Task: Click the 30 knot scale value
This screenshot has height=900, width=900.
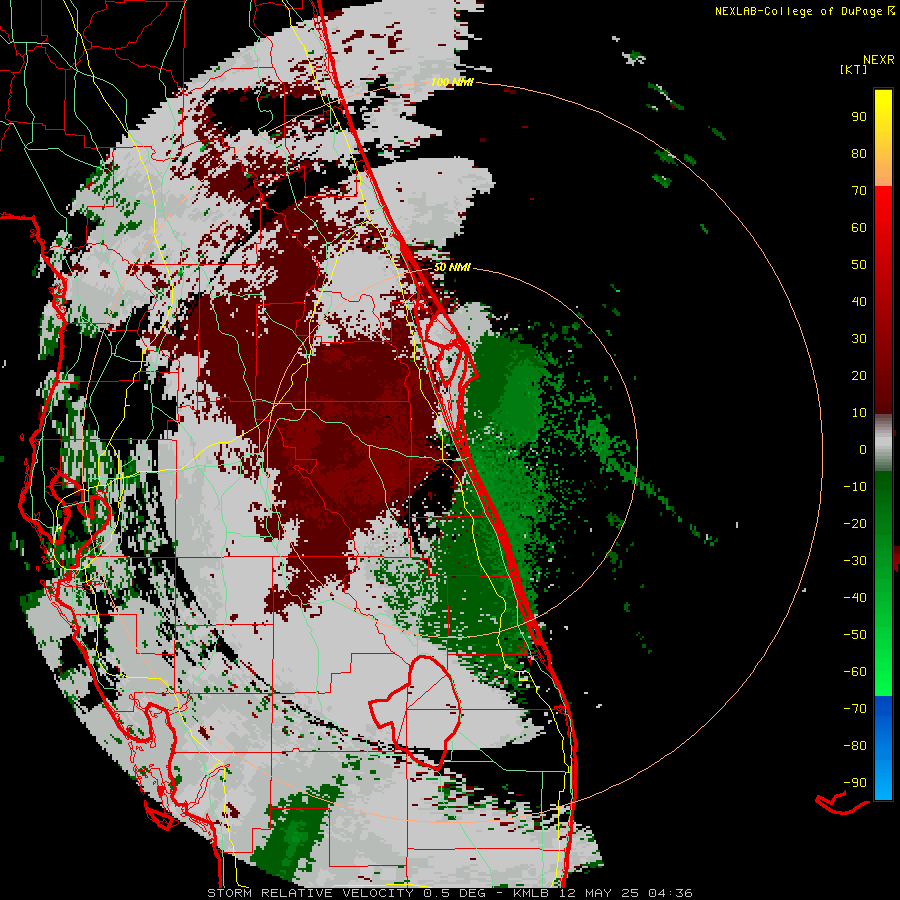Action: [859, 339]
